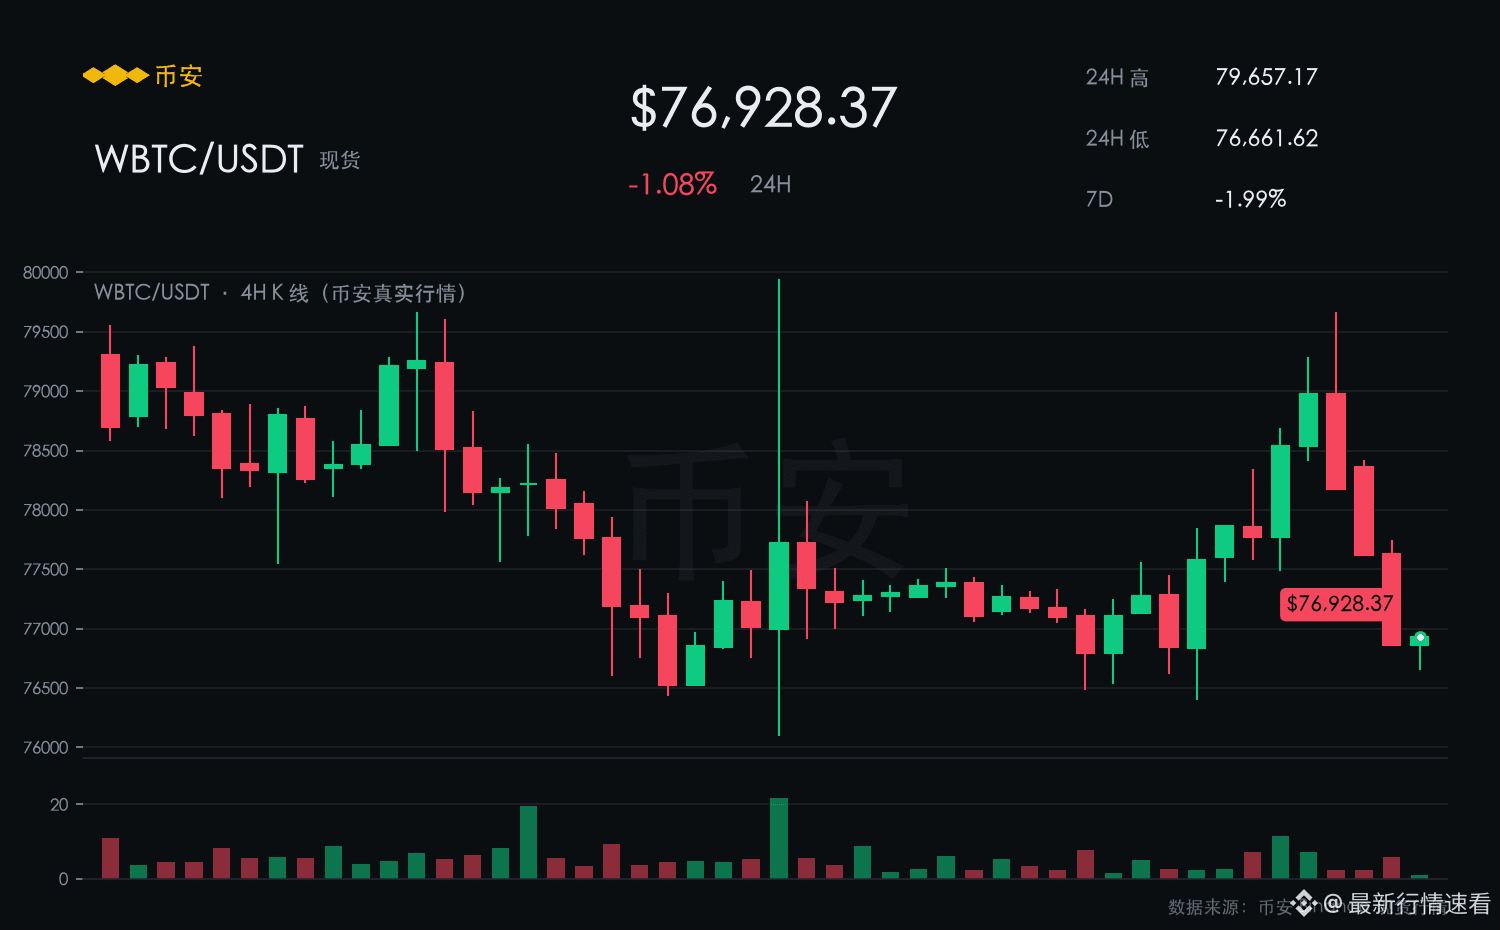Viewport: 1500px width, 930px height.
Task: Click the 现货 spot label
Action: tap(340, 160)
